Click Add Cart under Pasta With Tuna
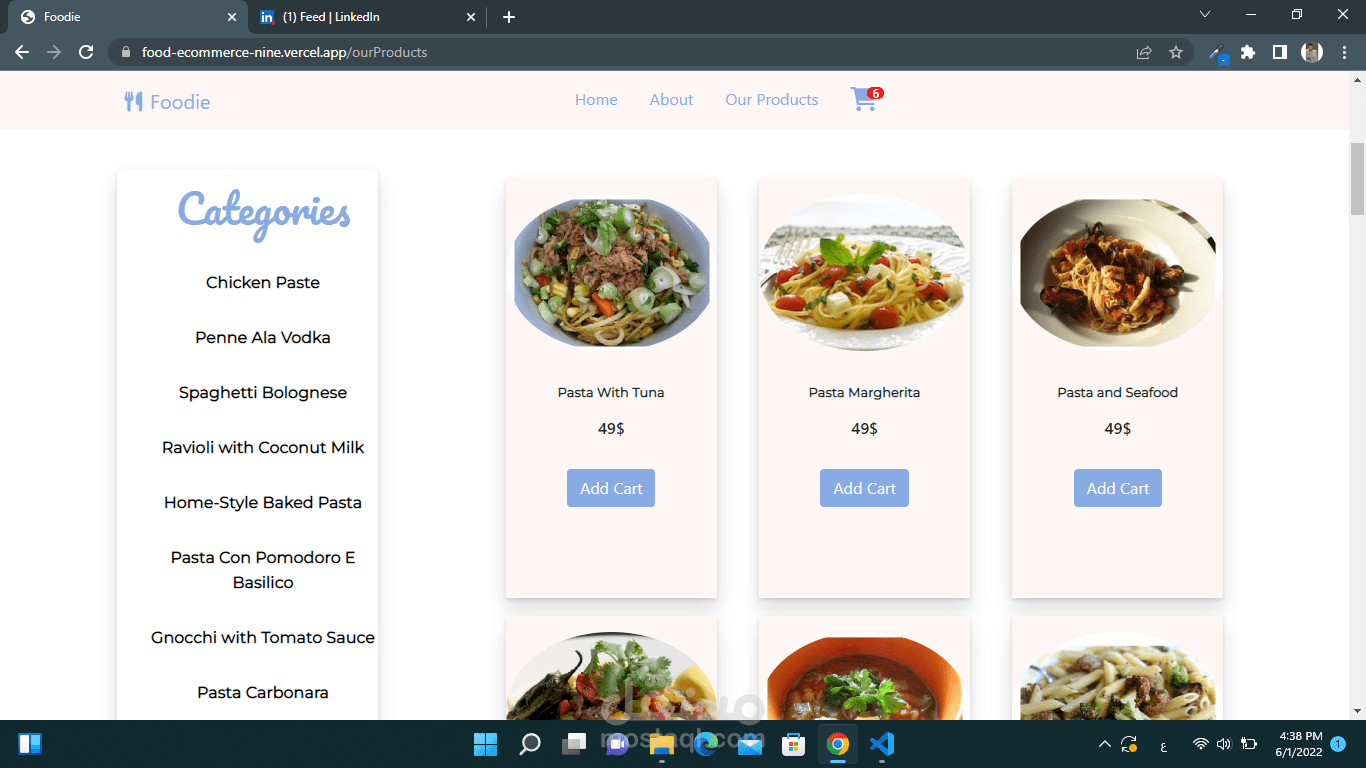 (610, 488)
